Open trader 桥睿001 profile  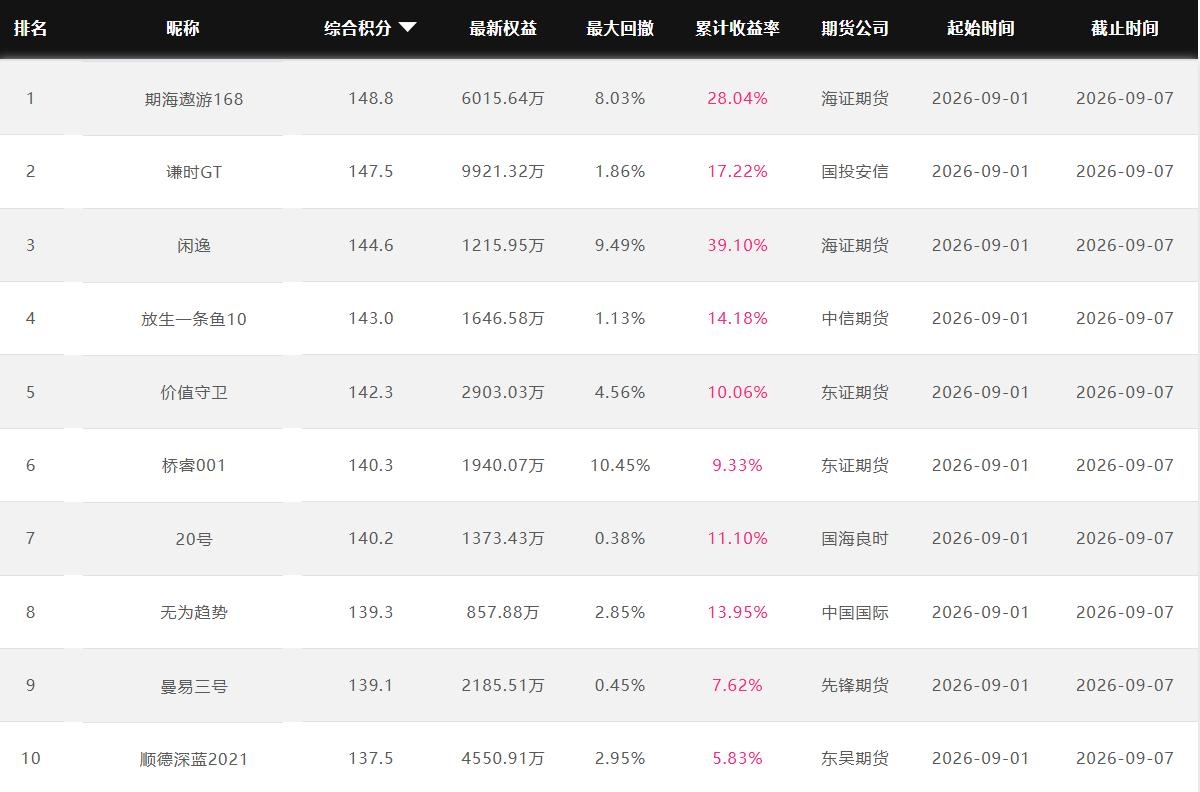[x=194, y=465]
